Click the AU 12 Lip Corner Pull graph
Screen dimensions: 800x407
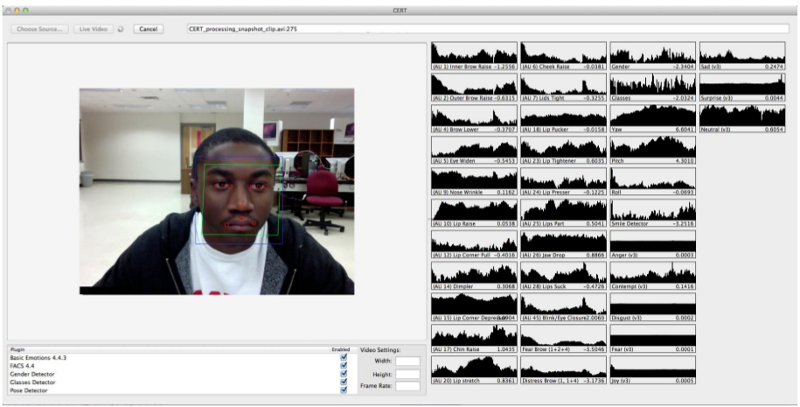point(474,244)
